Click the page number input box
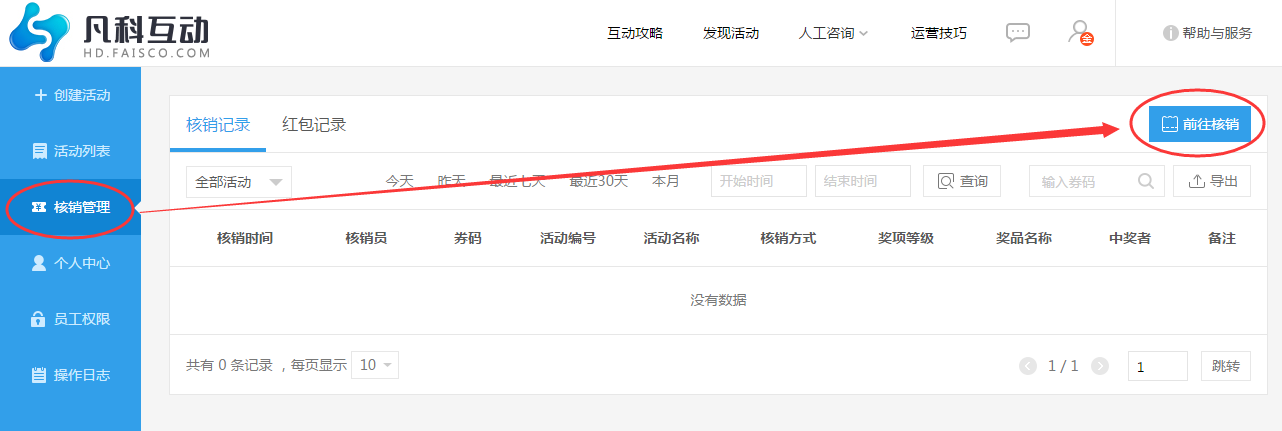This screenshot has width=1282, height=431. pyautogui.click(x=1158, y=366)
